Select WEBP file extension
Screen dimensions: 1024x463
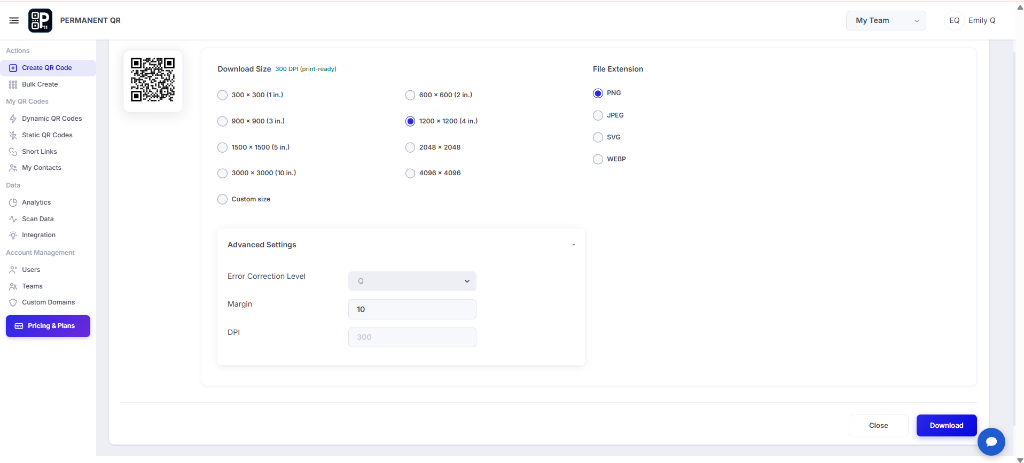598,159
